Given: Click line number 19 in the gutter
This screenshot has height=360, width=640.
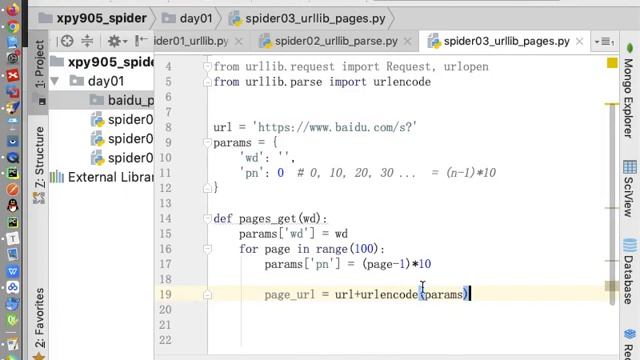Looking at the screenshot, I should 165,294.
